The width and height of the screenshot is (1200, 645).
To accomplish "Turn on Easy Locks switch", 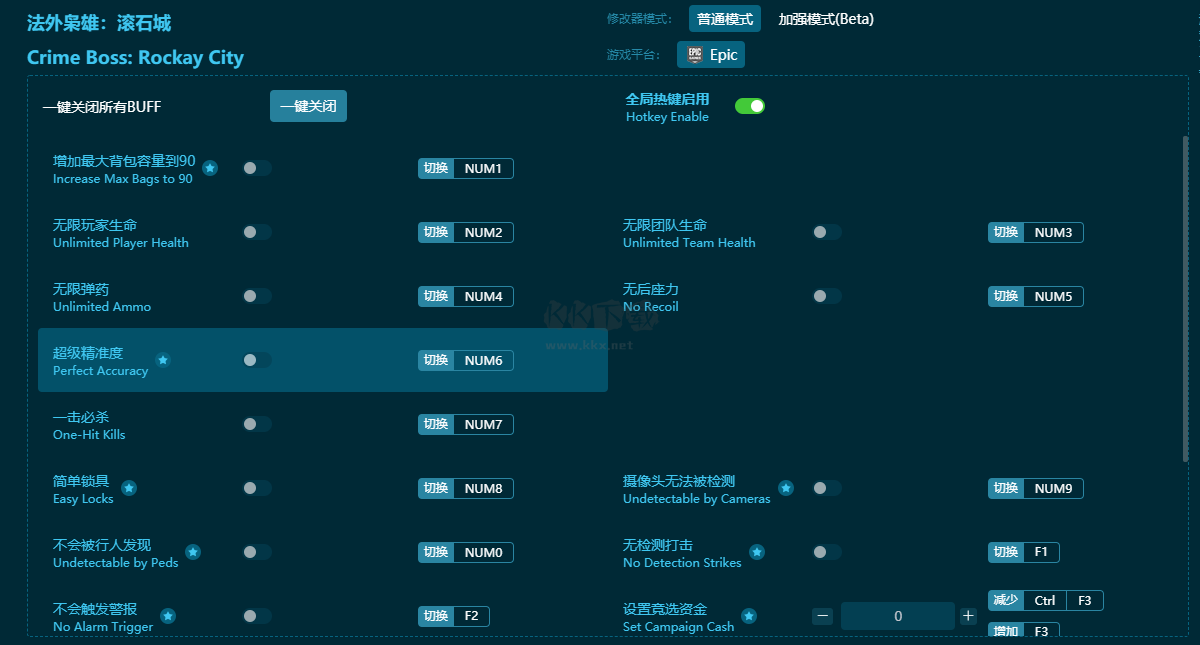I will tap(257, 488).
